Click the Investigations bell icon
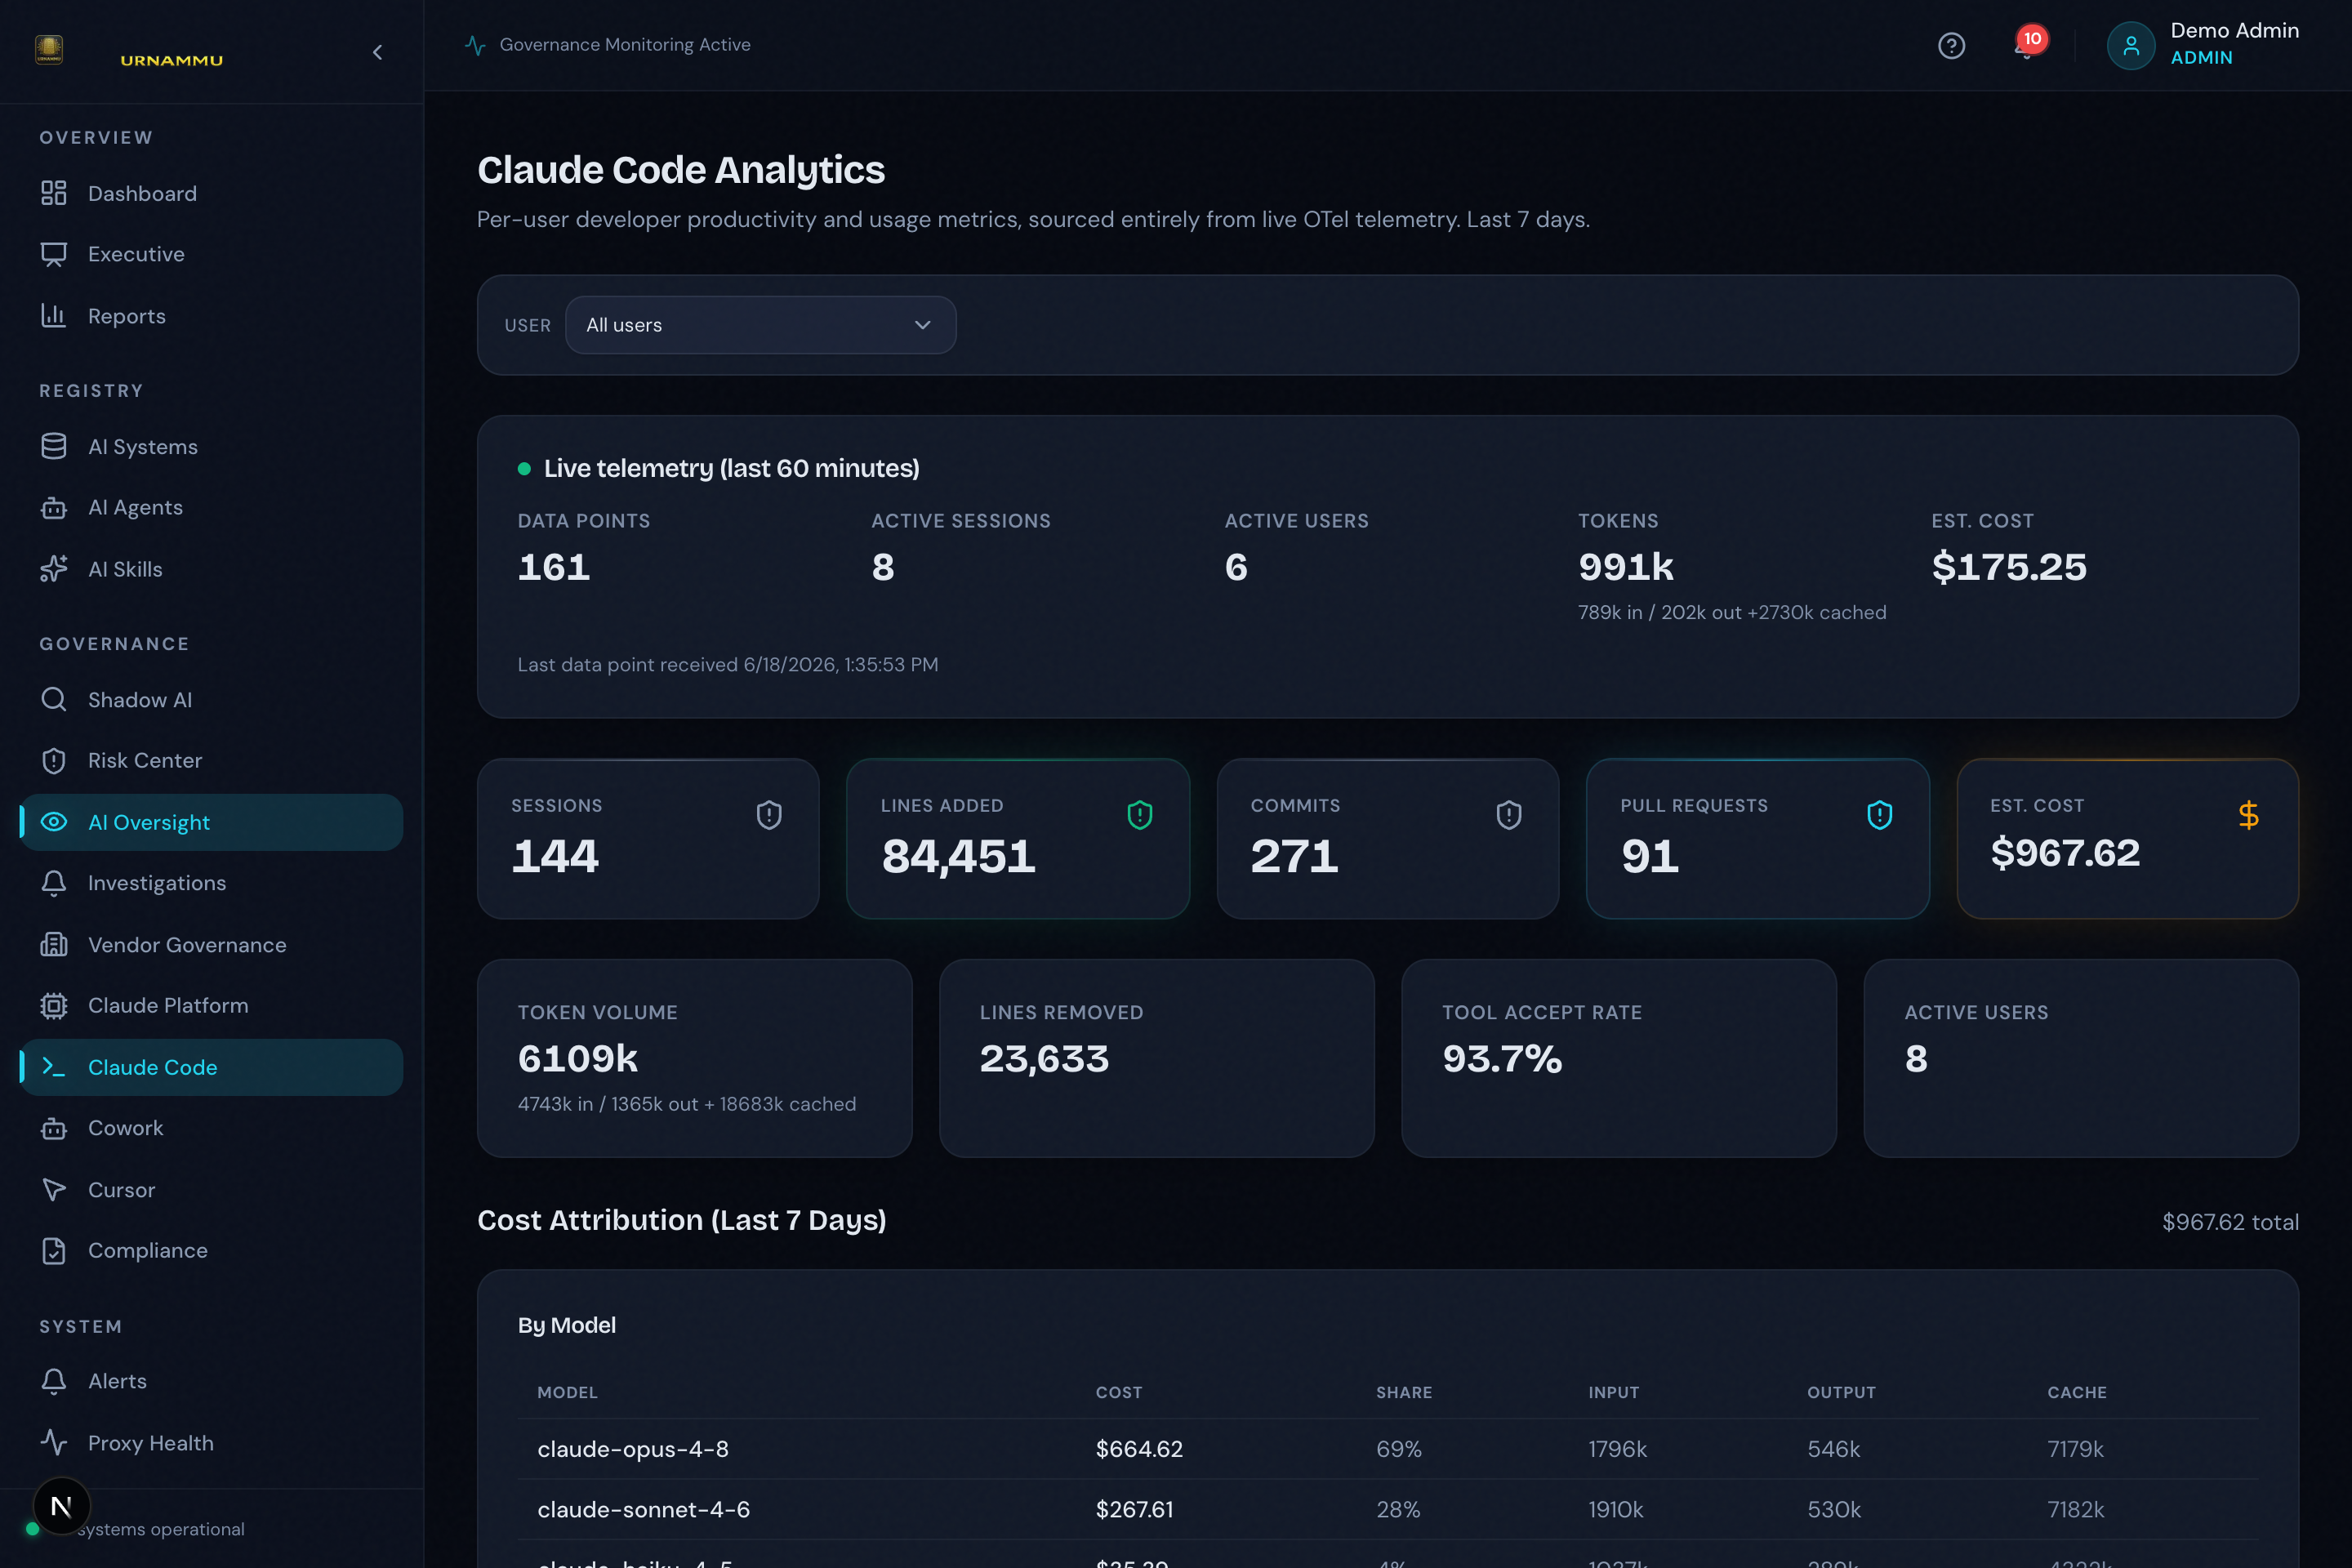 click(54, 883)
